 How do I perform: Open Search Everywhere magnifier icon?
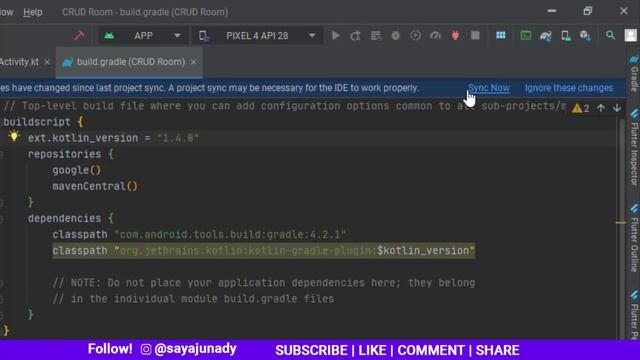[610, 36]
